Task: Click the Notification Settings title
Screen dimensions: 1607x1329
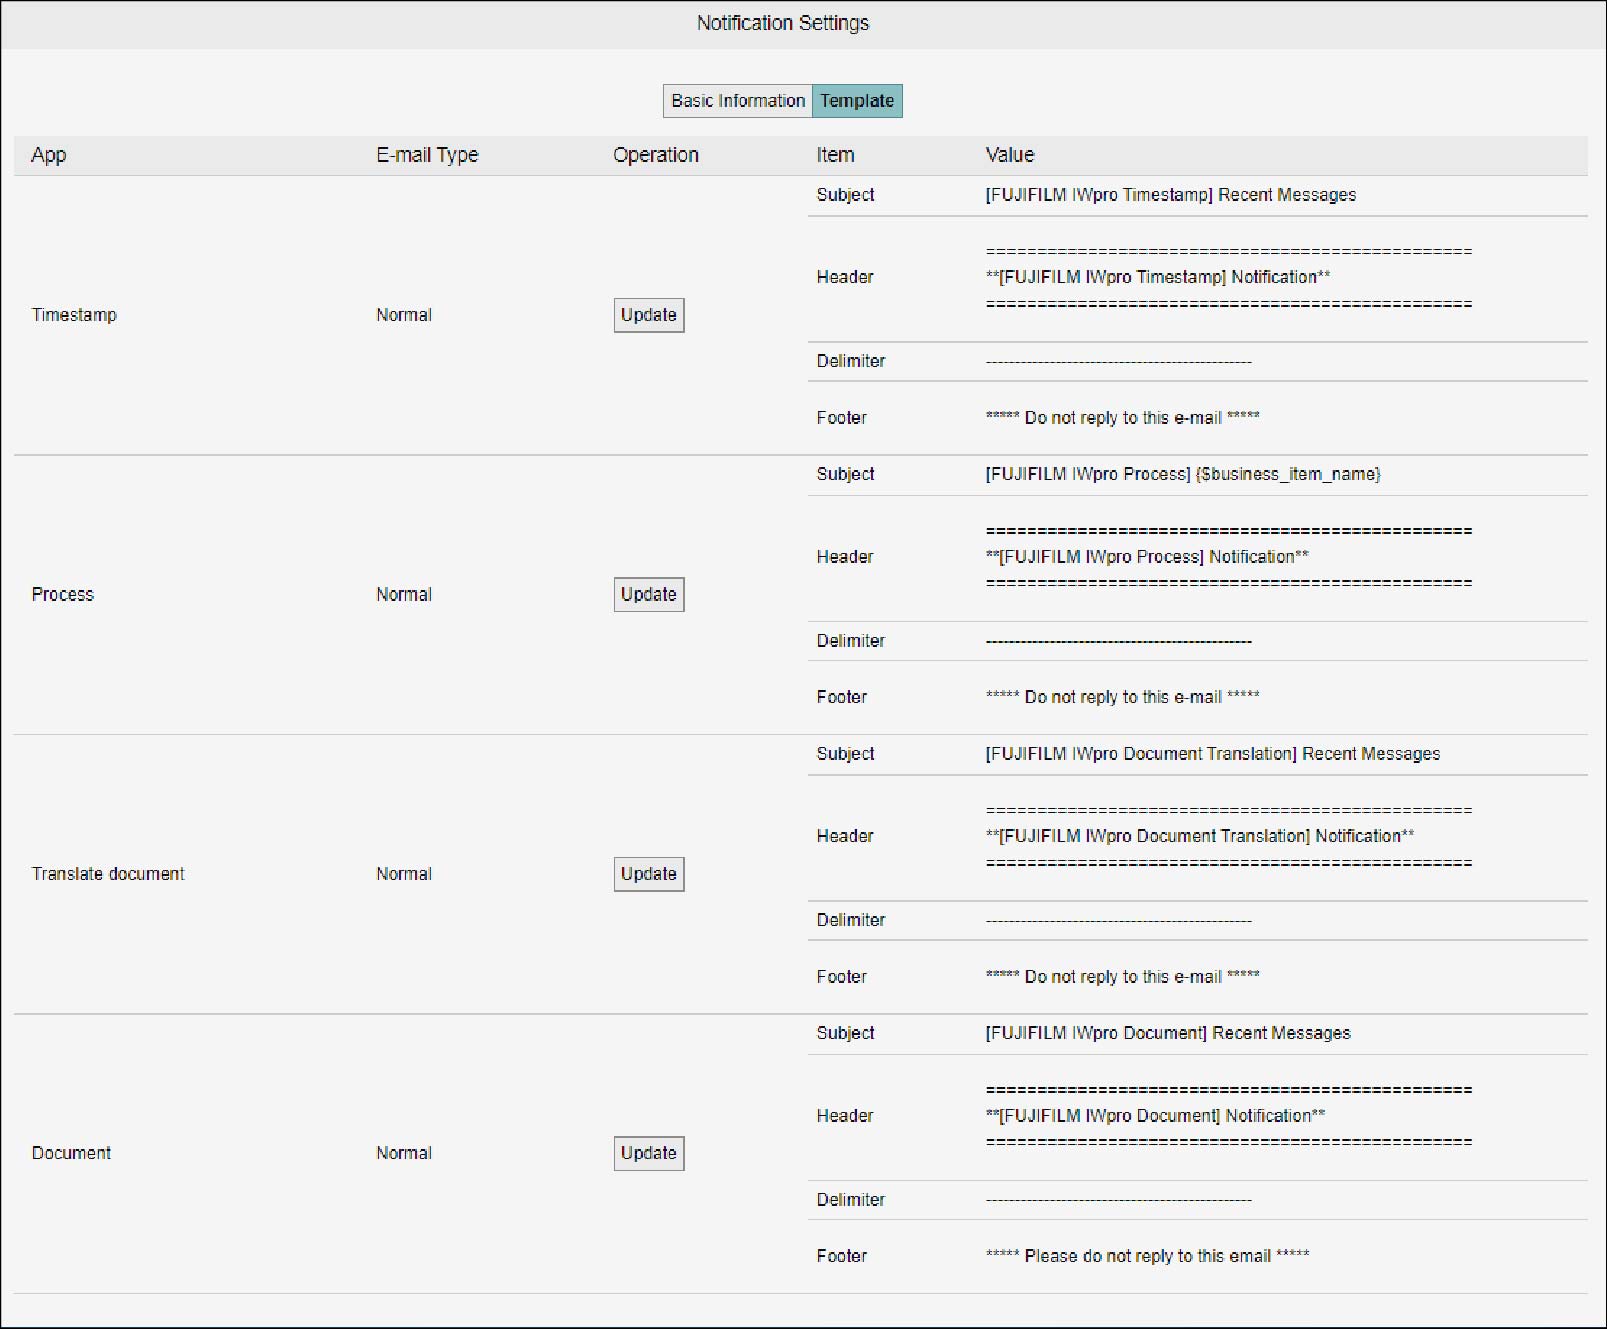Action: coord(783,23)
